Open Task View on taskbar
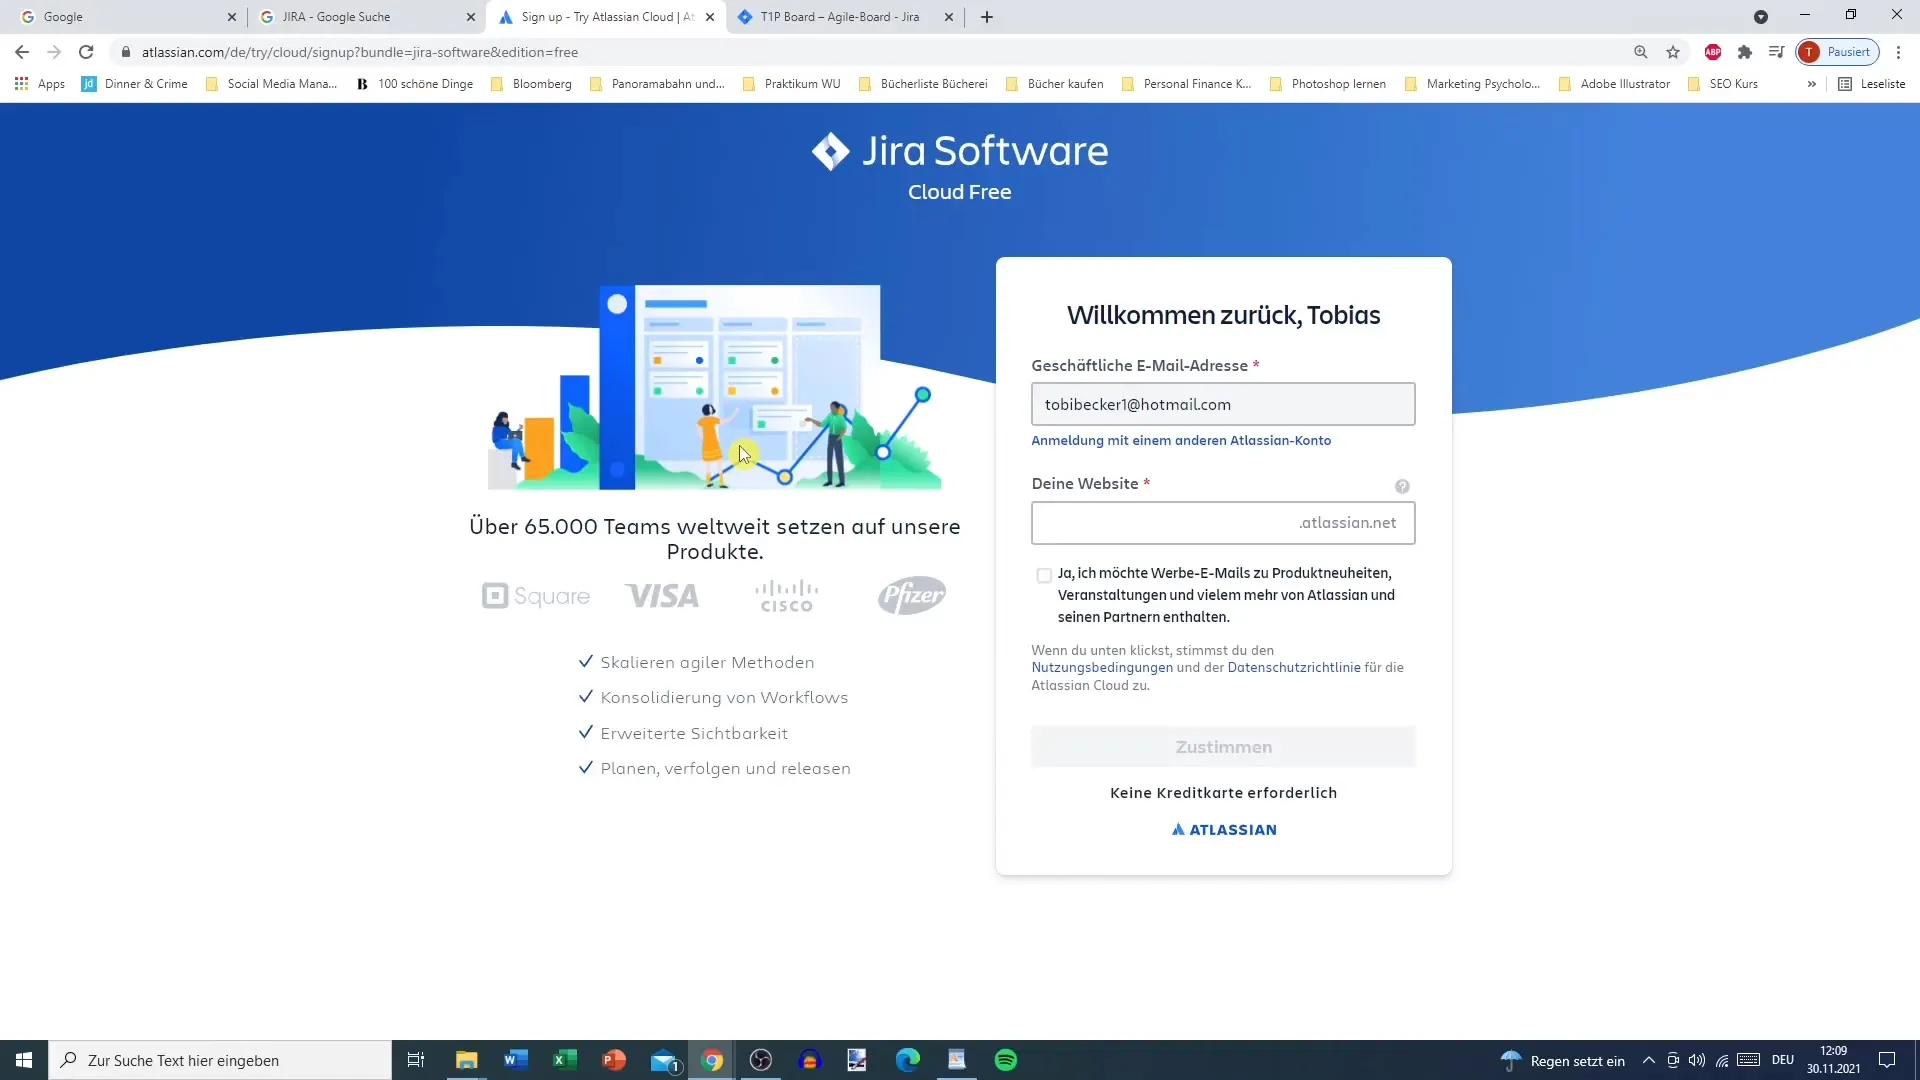1920x1080 pixels. pyautogui.click(x=416, y=1060)
